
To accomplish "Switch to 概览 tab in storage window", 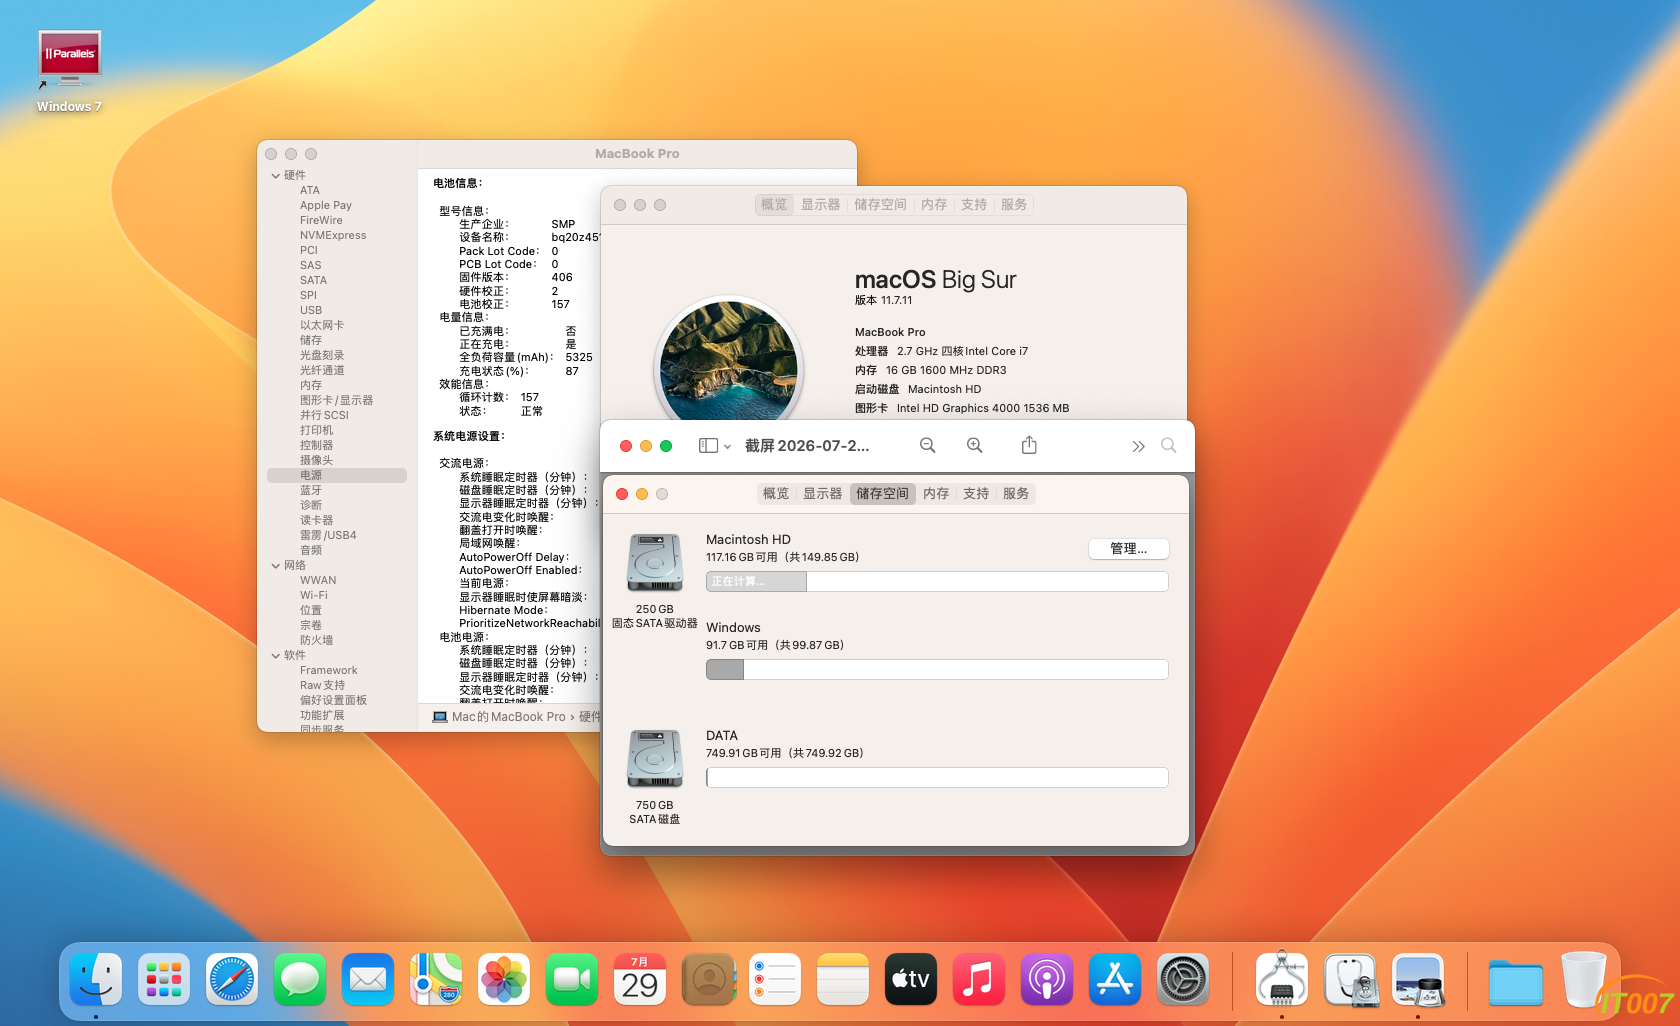I will (776, 494).
